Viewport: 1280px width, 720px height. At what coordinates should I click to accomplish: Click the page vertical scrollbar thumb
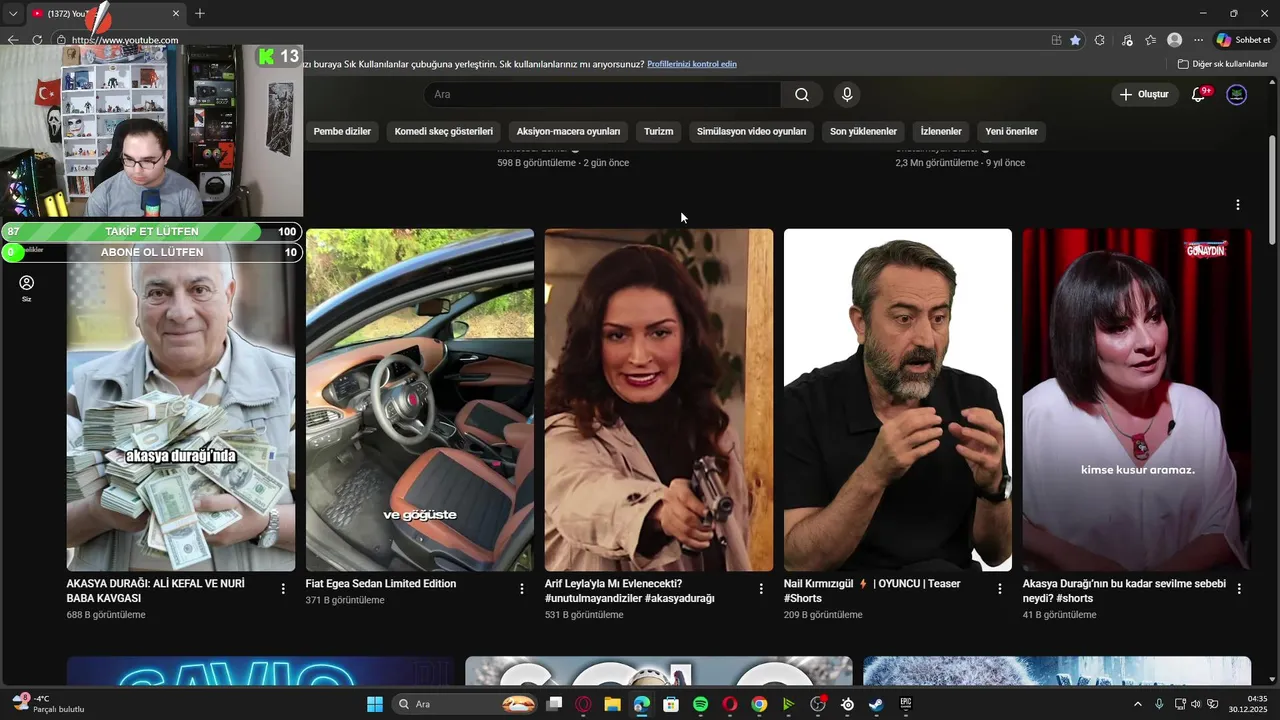(1272, 188)
